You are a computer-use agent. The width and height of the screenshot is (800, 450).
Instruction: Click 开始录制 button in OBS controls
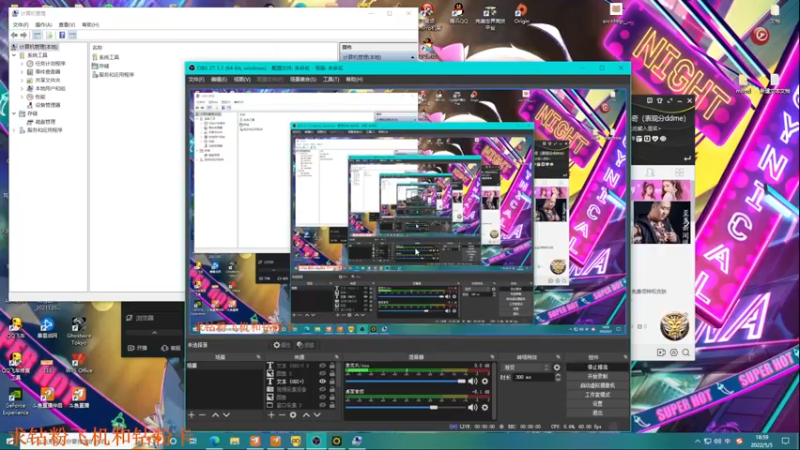(597, 377)
